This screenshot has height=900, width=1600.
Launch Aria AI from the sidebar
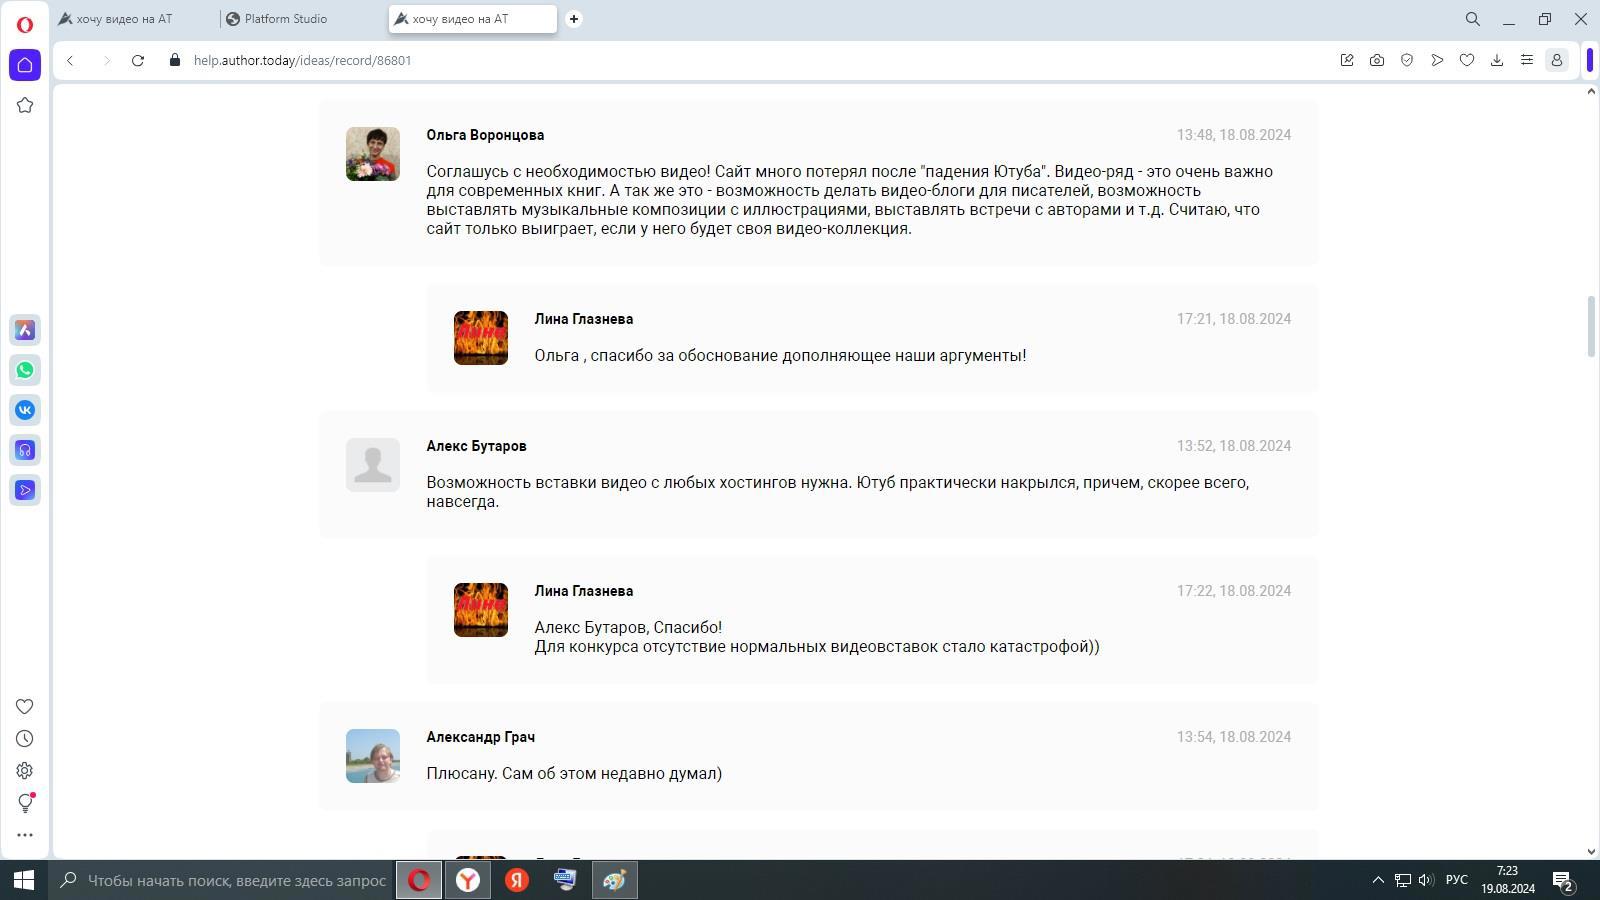pyautogui.click(x=25, y=330)
